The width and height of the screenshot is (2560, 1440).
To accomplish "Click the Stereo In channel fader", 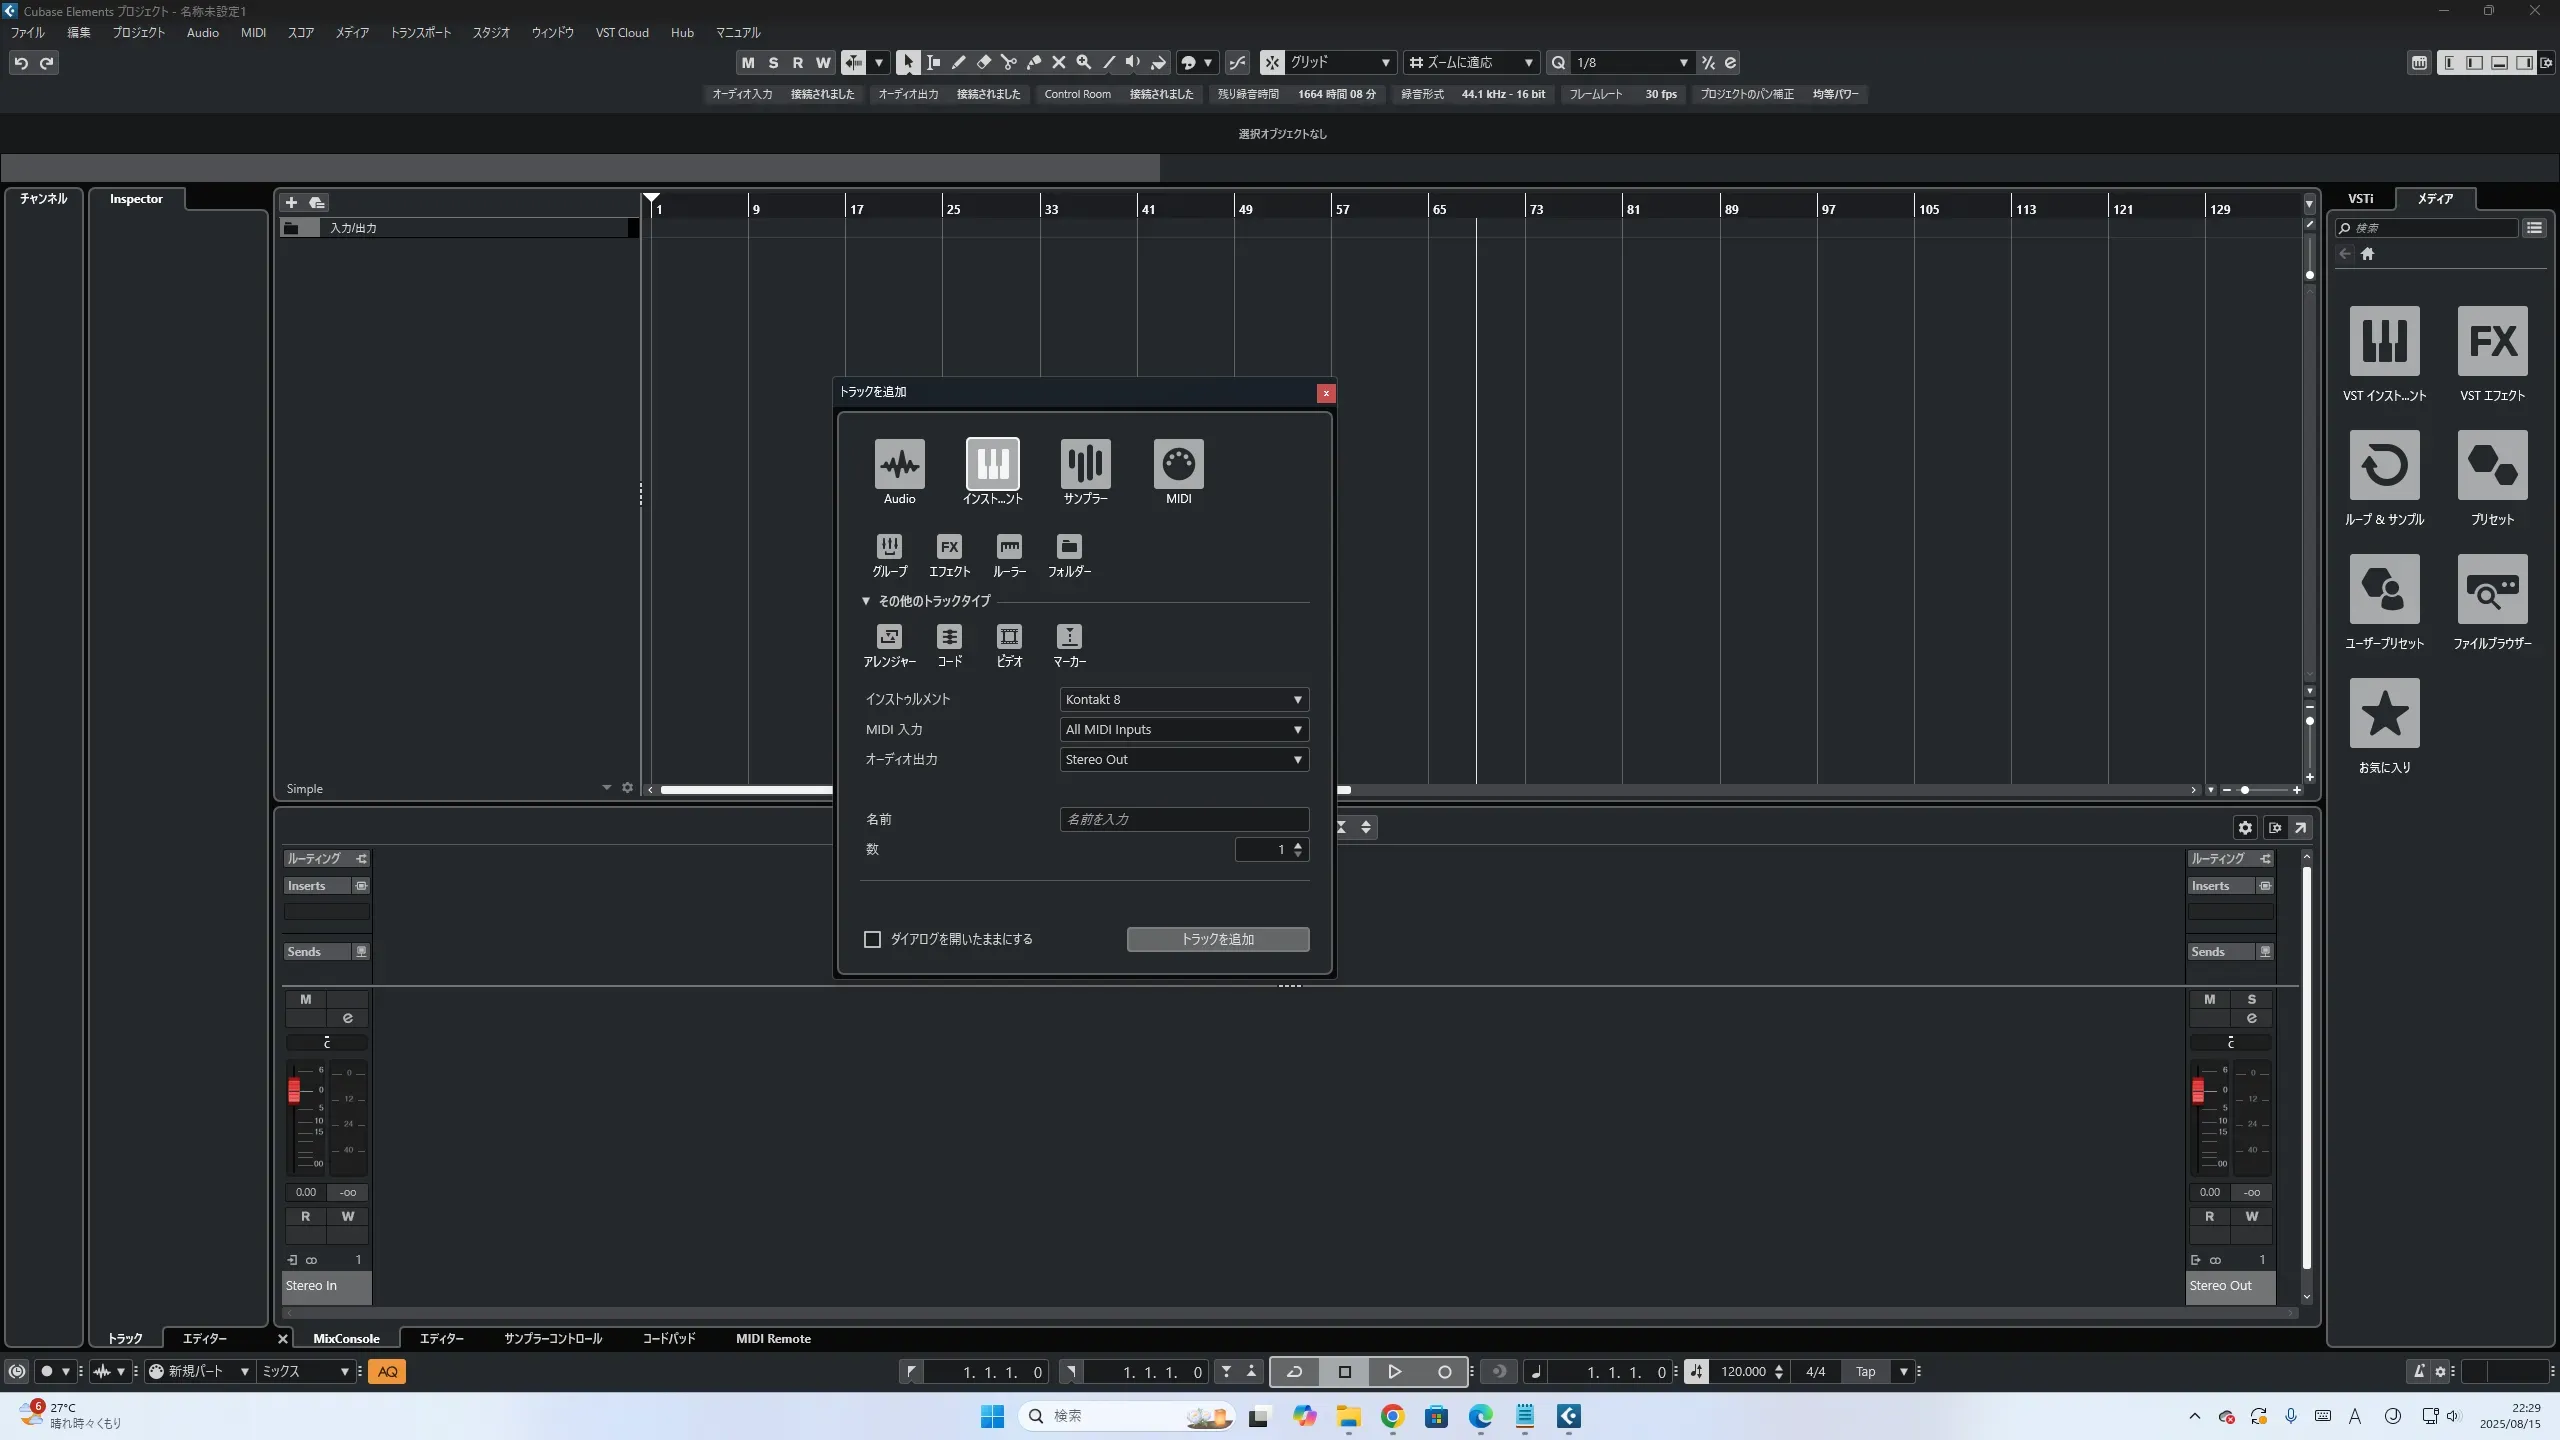I will click(x=294, y=1090).
